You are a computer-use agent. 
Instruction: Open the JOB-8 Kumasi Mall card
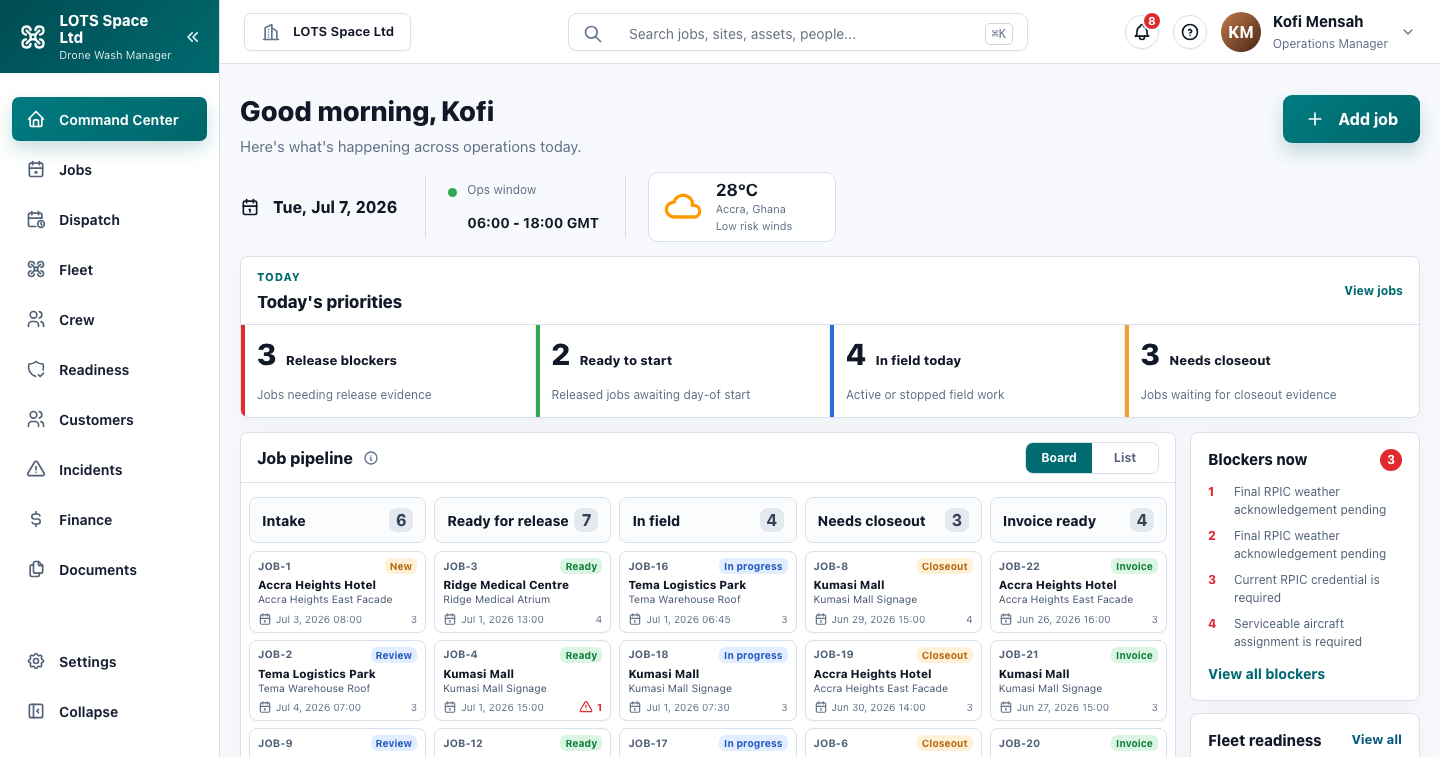(x=893, y=592)
